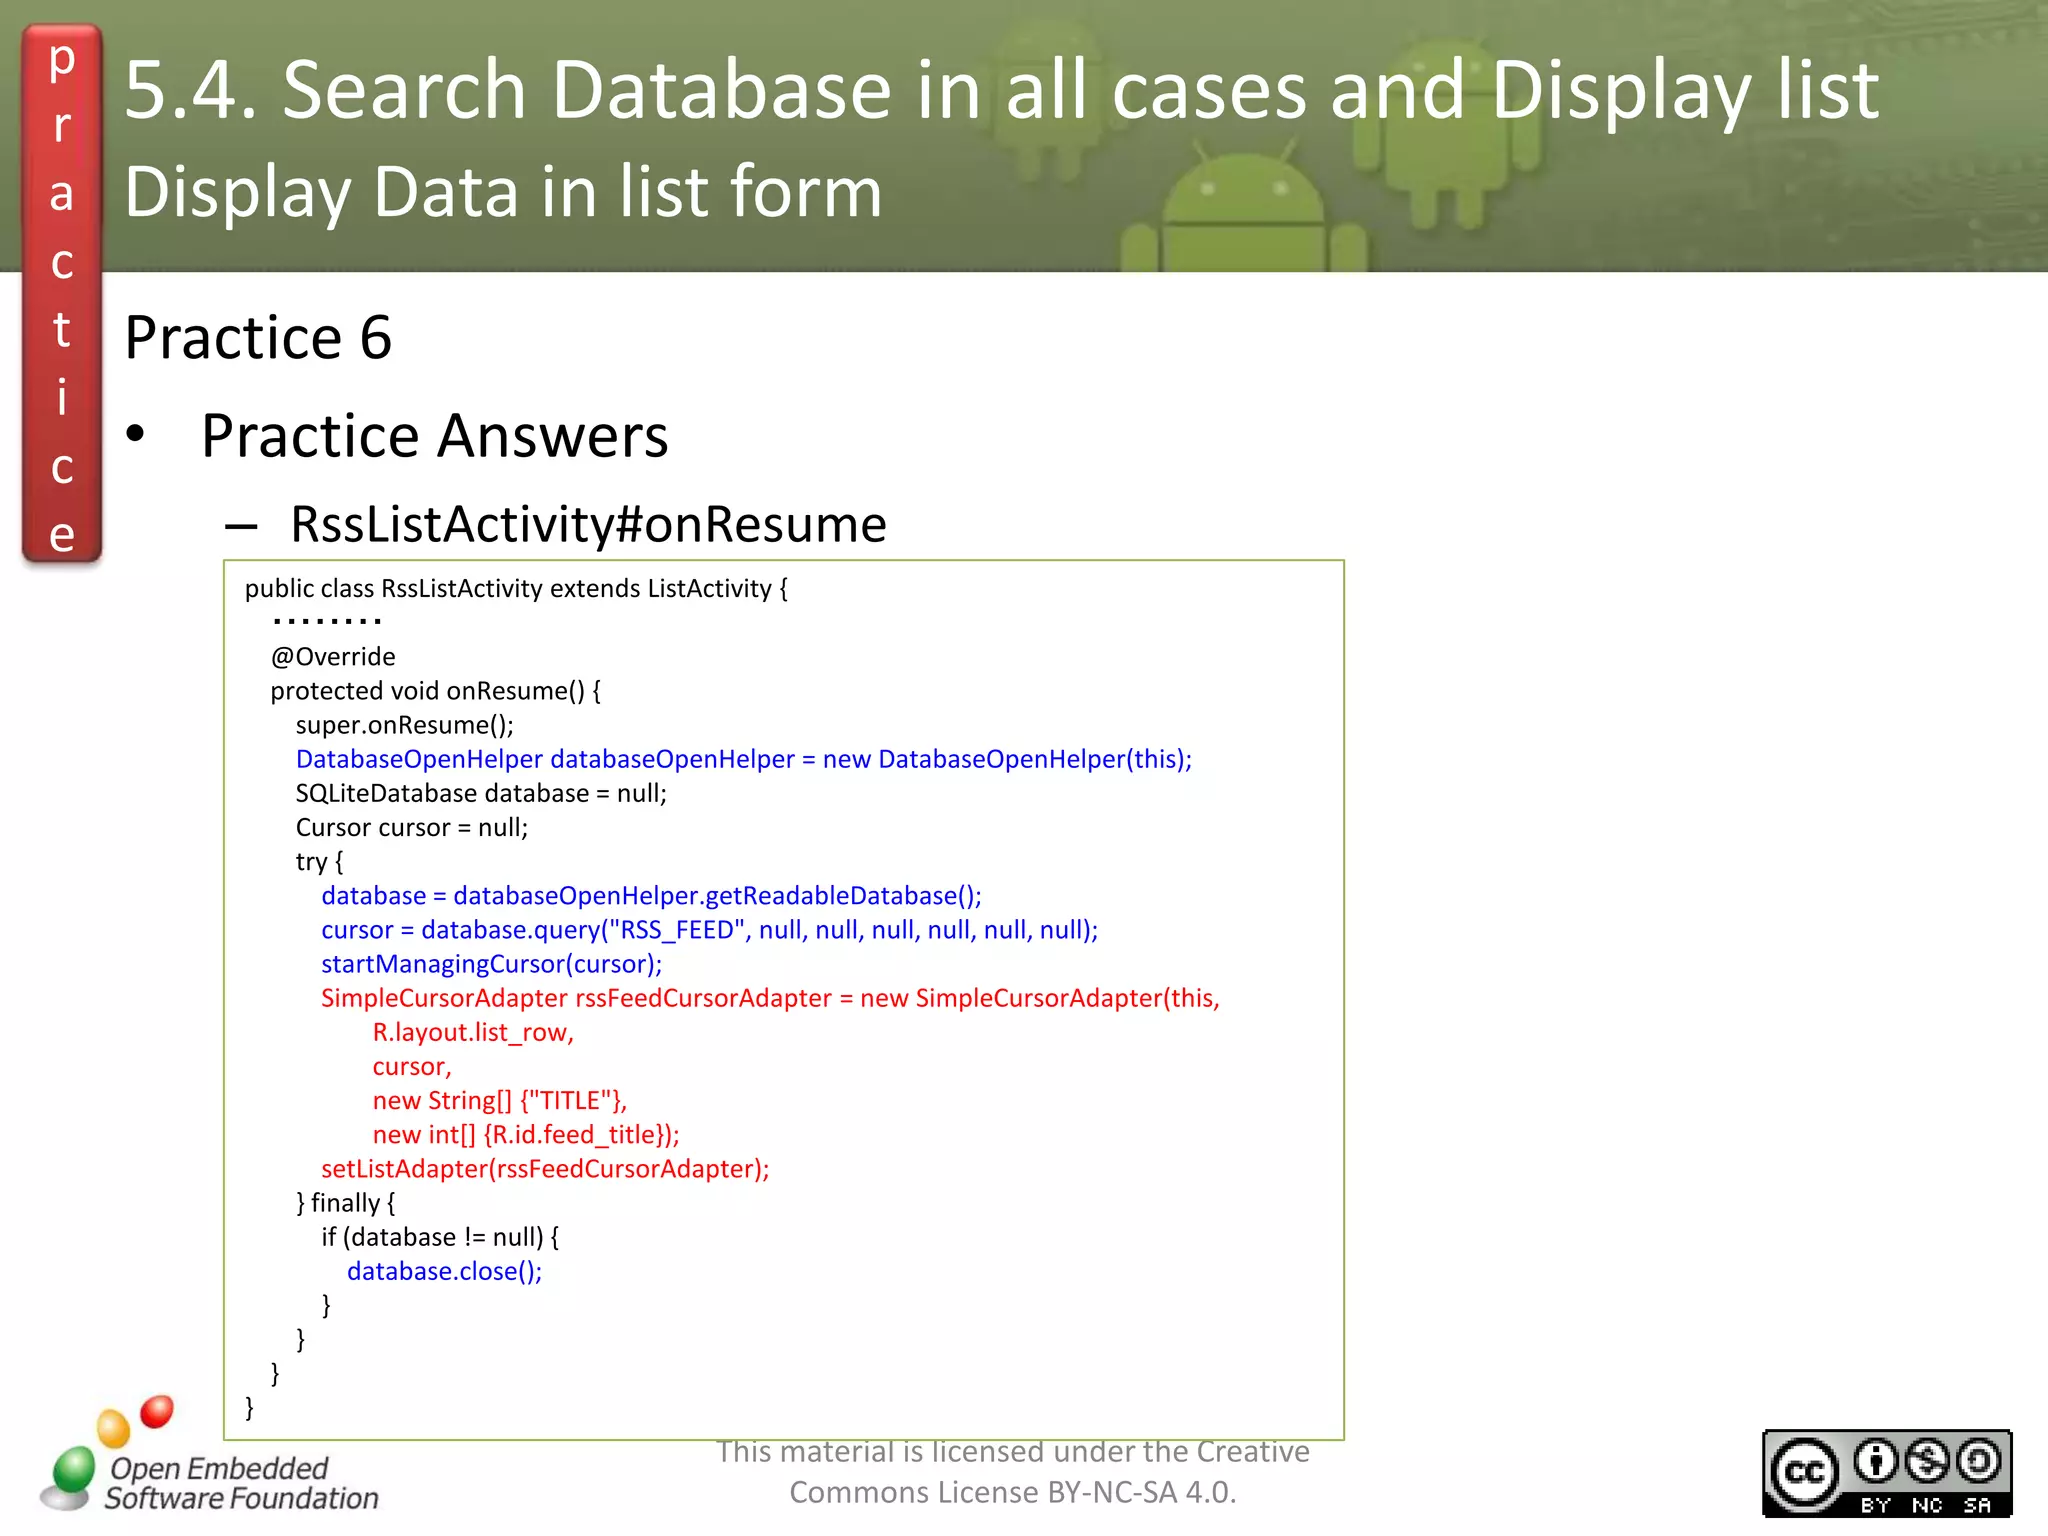Image resolution: width=2048 pixels, height=1536 pixels.
Task: Click the subtitle 'Display Data in list form'
Action: [504, 192]
